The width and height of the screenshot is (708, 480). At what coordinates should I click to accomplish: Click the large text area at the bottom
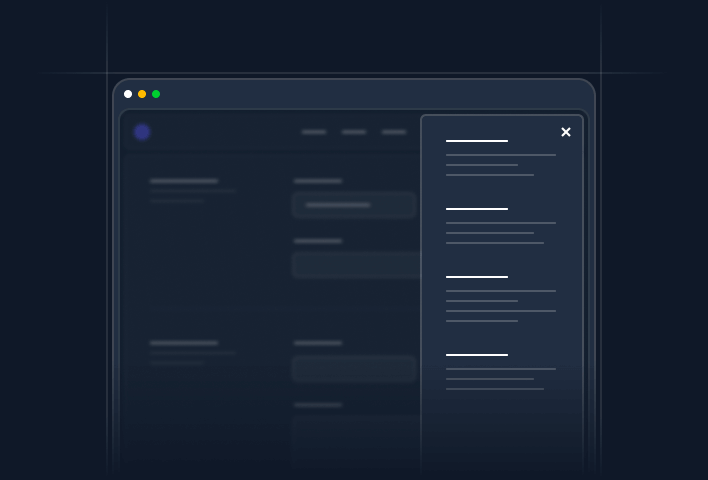(x=356, y=440)
